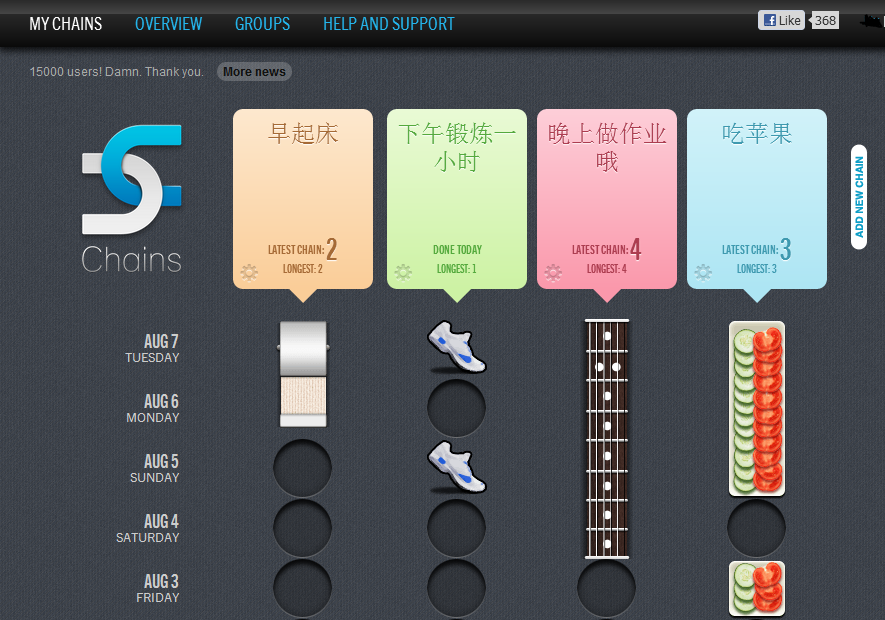
Task: Toggle exercise sneaker icon for Aug 7
Action: coord(457,347)
